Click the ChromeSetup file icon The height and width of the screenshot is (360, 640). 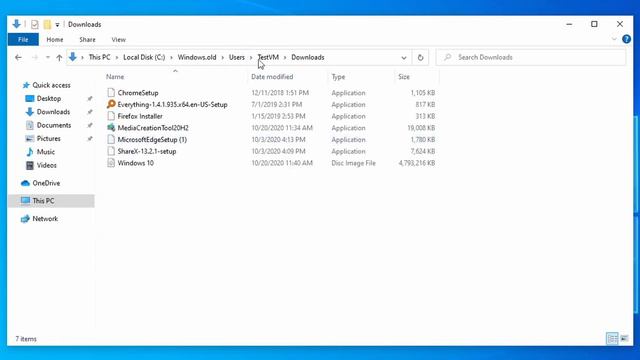click(x=111, y=93)
